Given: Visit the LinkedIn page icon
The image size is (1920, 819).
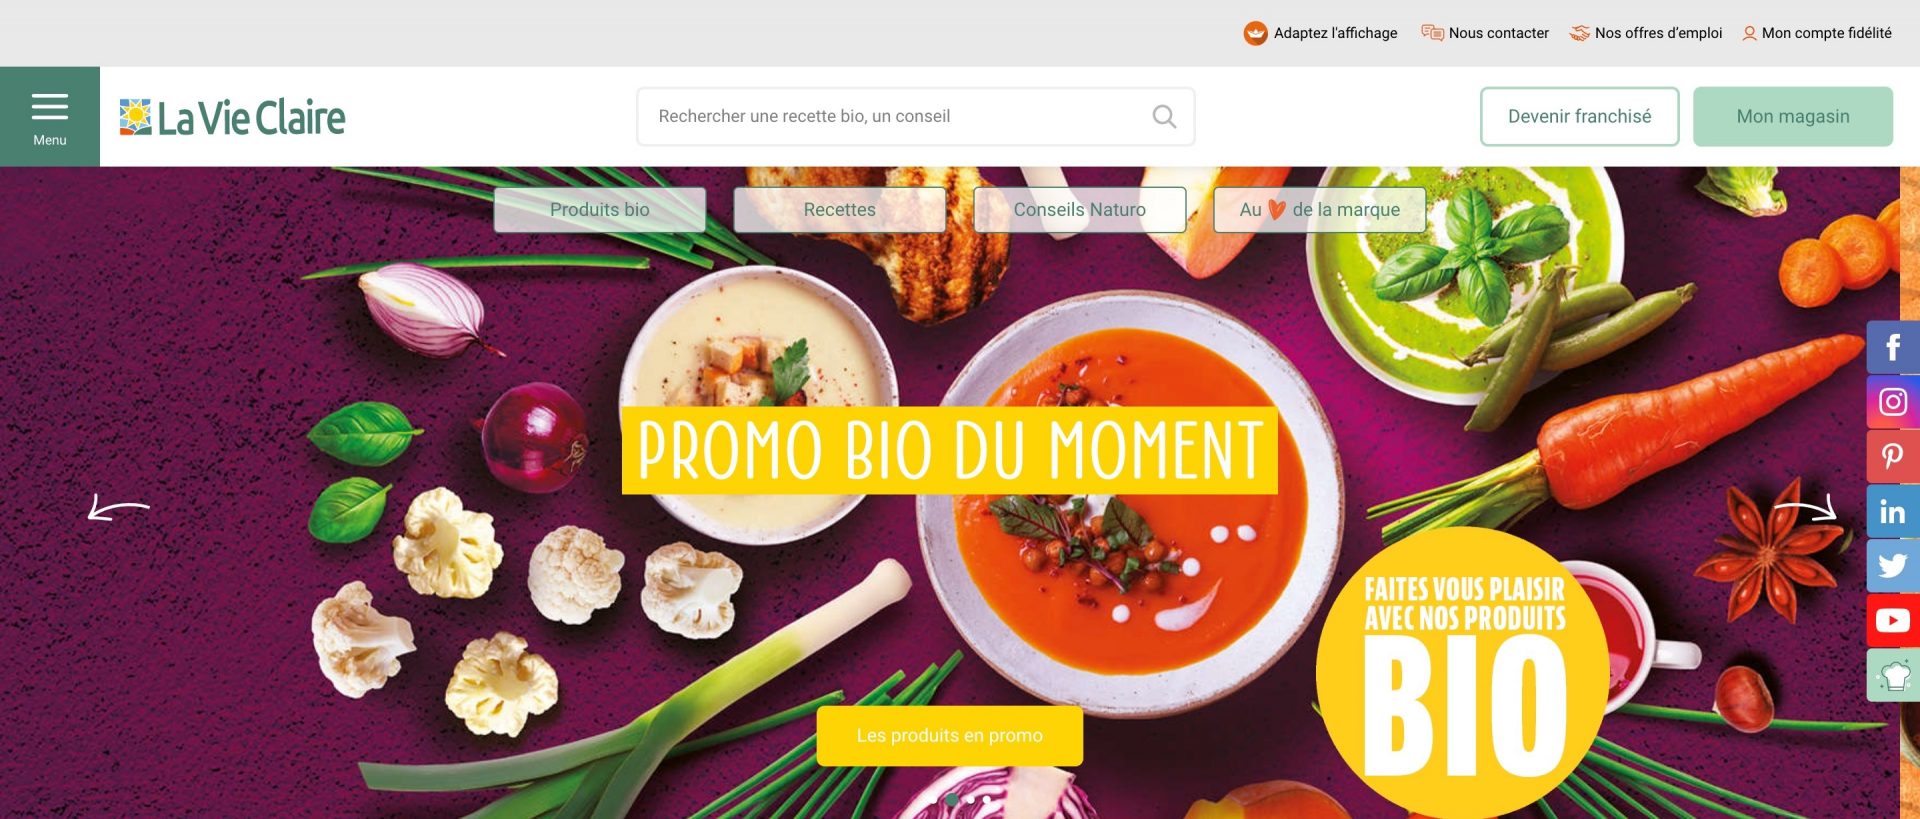Looking at the screenshot, I should click(1893, 512).
